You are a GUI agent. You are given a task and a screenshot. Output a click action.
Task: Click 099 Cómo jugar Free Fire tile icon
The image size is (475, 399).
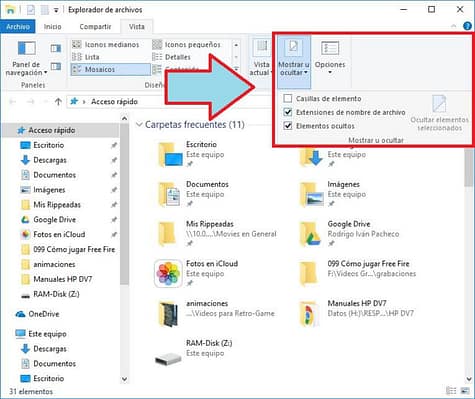(x=308, y=274)
